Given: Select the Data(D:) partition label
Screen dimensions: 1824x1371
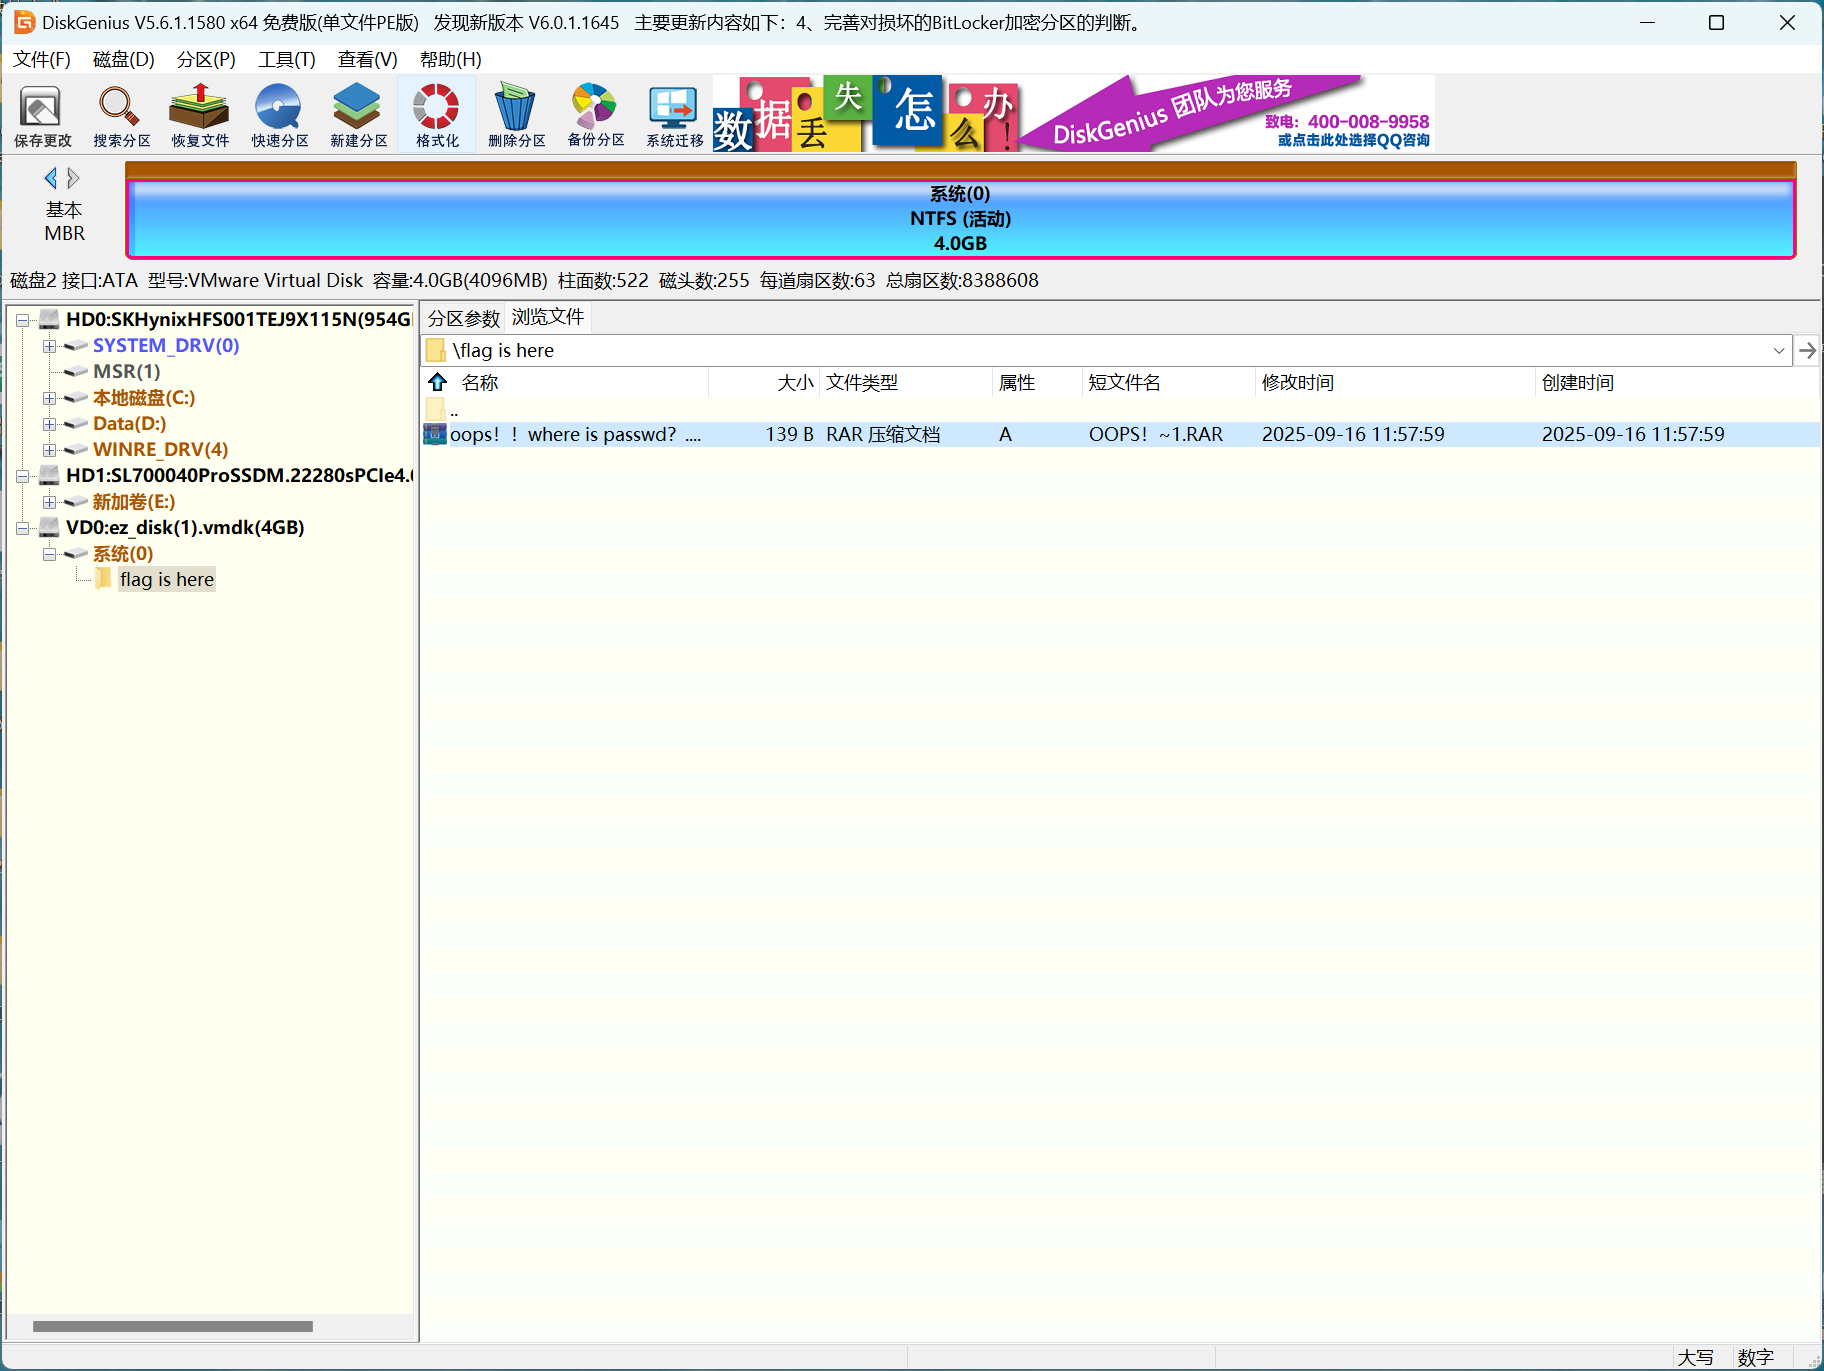Looking at the screenshot, I should coord(130,424).
